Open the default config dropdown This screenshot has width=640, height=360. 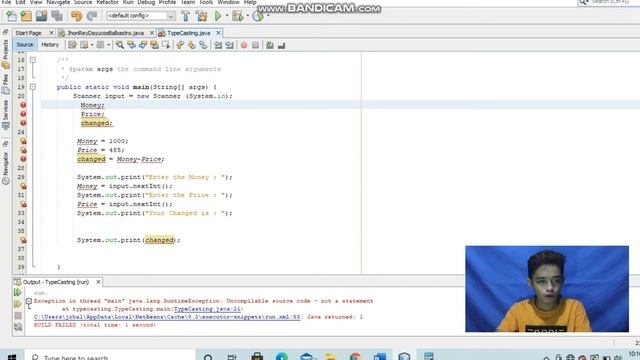click(x=141, y=16)
